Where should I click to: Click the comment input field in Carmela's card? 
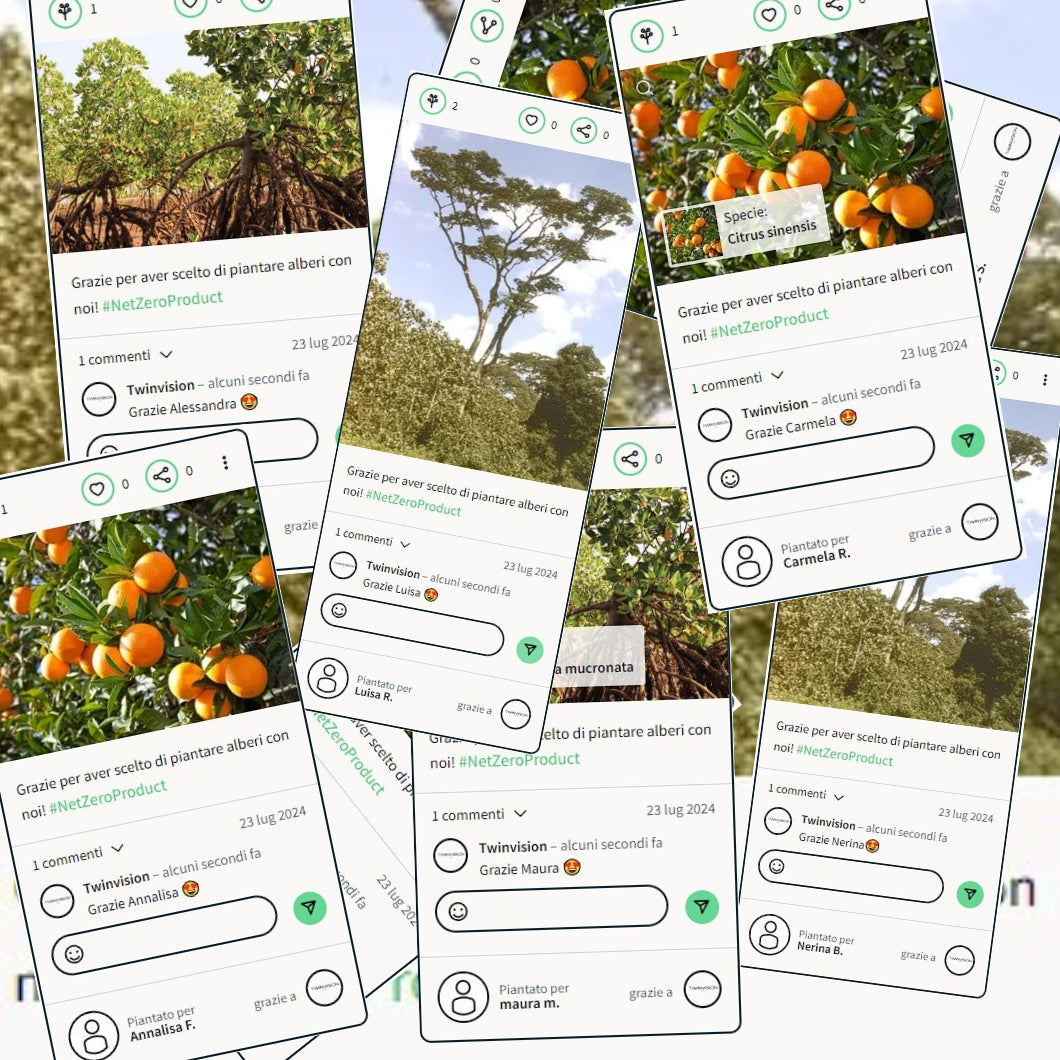tap(821, 463)
